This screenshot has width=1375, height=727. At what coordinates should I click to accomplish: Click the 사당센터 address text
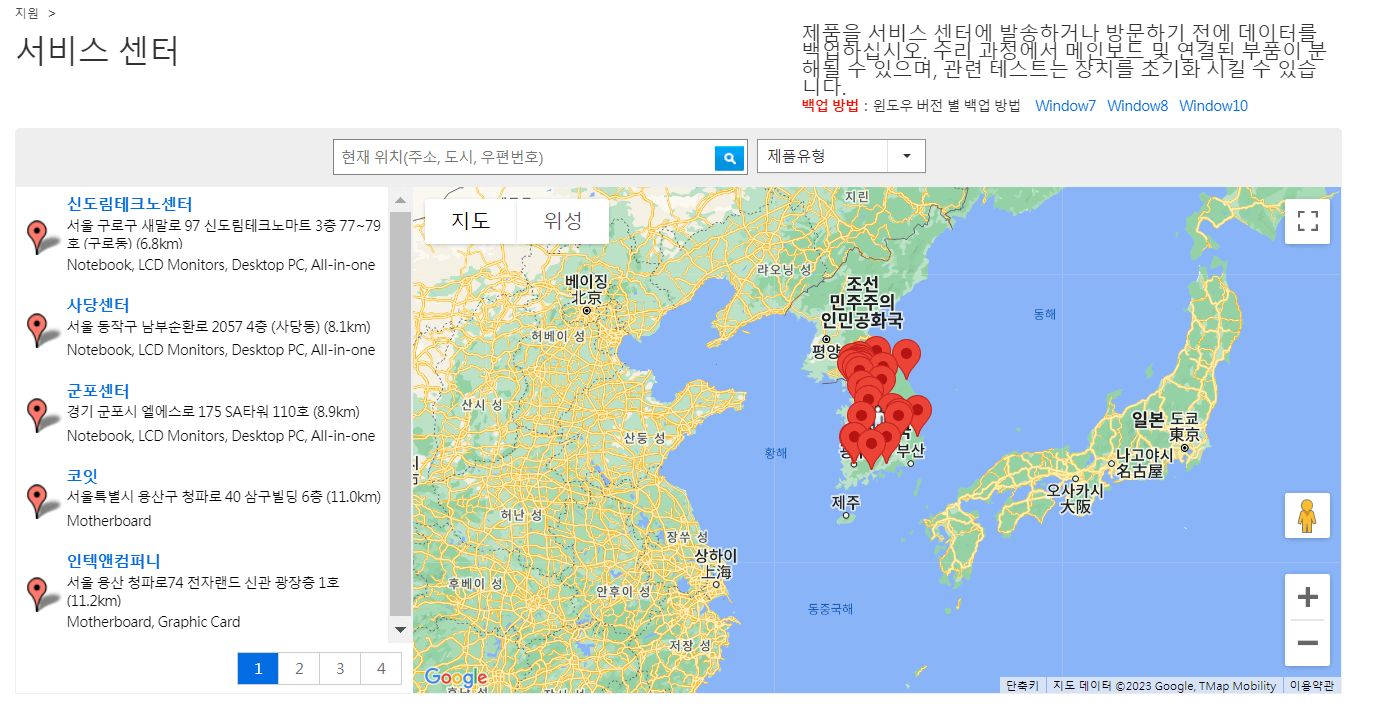pyautogui.click(x=219, y=327)
